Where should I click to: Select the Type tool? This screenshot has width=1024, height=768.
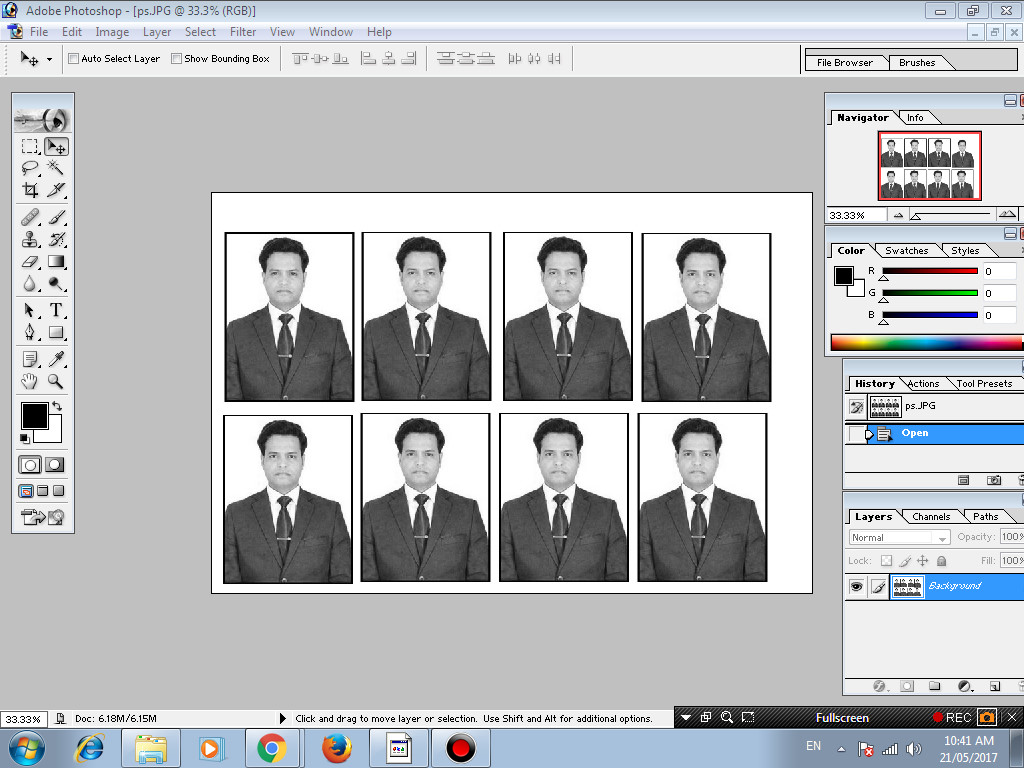(x=55, y=311)
